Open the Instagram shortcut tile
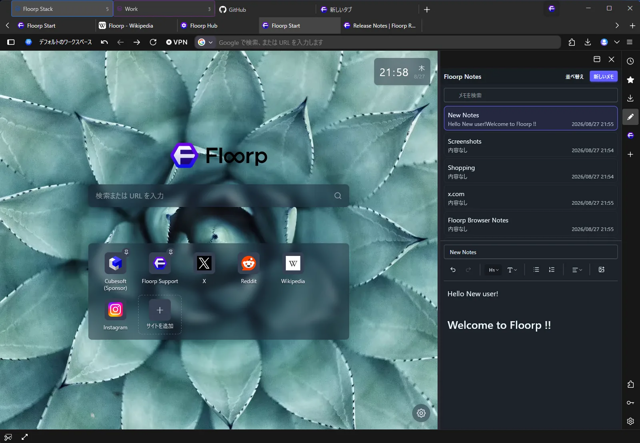This screenshot has width=640, height=443. [116, 314]
